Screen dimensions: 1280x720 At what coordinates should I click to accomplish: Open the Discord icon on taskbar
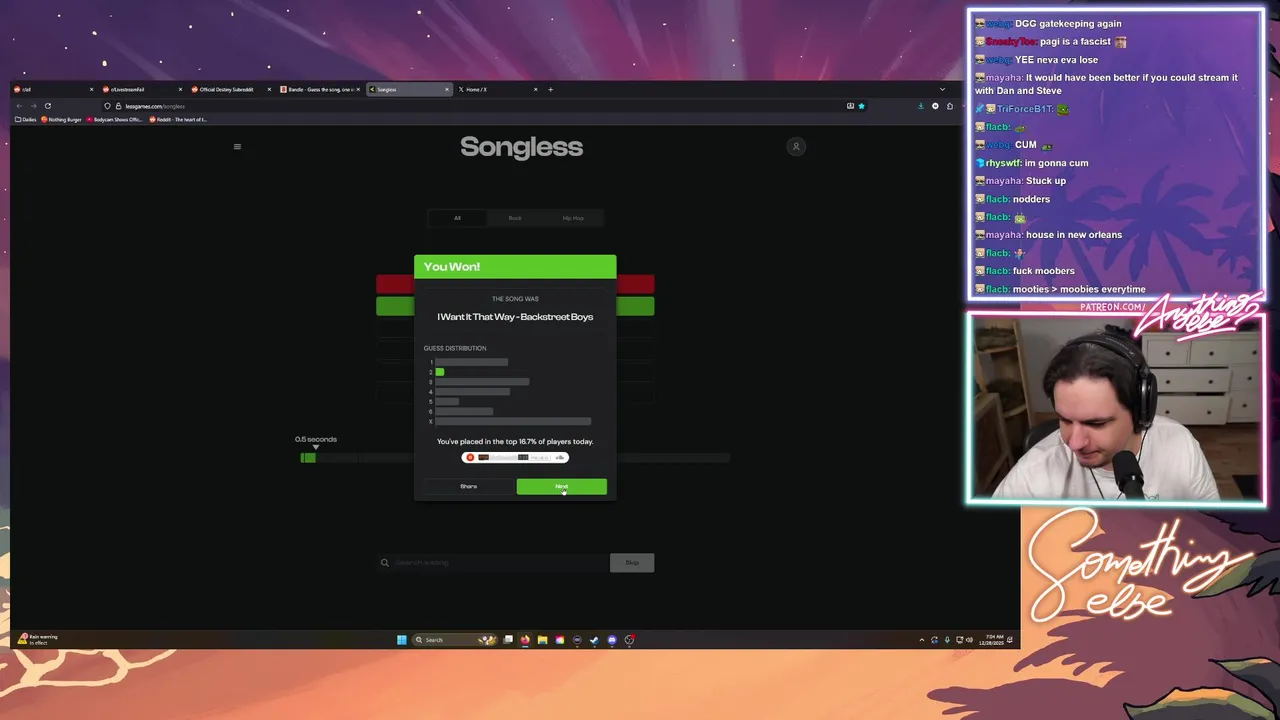tap(612, 640)
